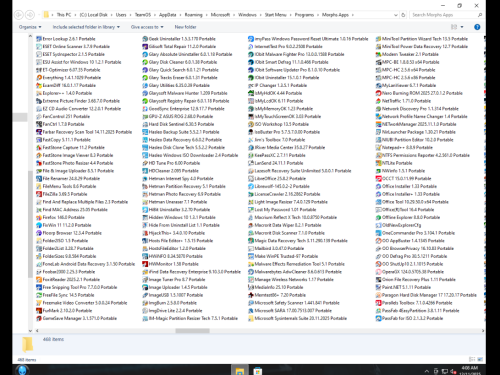Image resolution: width=500 pixels, height=375 pixels.
Task: Select the FastStone Capture Portable icon
Action: tap(39, 147)
